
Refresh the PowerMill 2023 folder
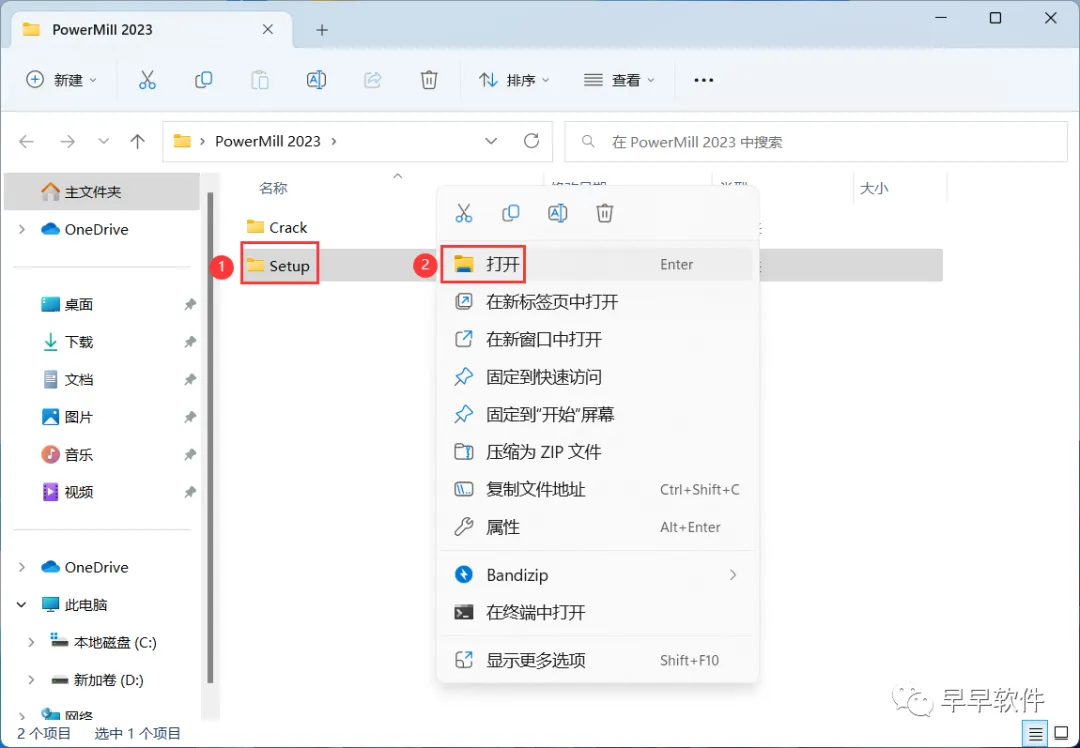[x=531, y=141]
